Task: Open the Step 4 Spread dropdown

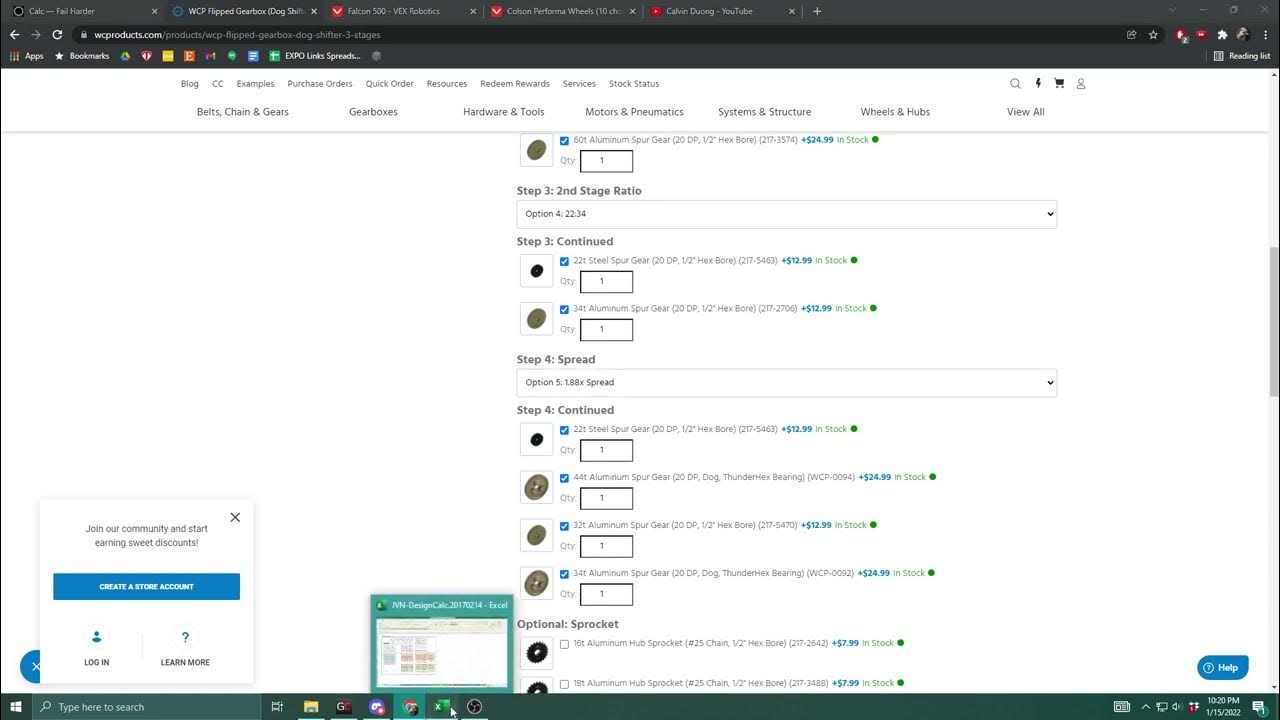Action: 787,383
